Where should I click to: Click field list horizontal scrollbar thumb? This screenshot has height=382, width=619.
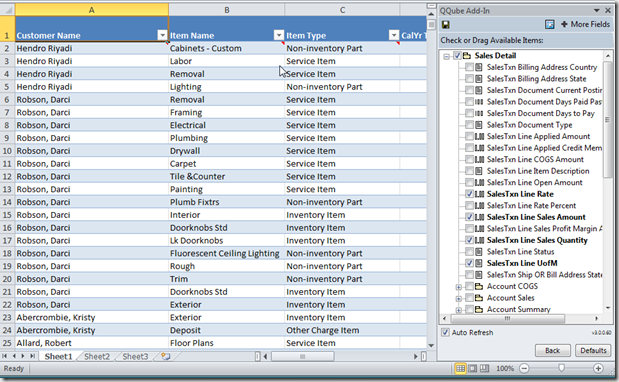[x=507, y=318]
